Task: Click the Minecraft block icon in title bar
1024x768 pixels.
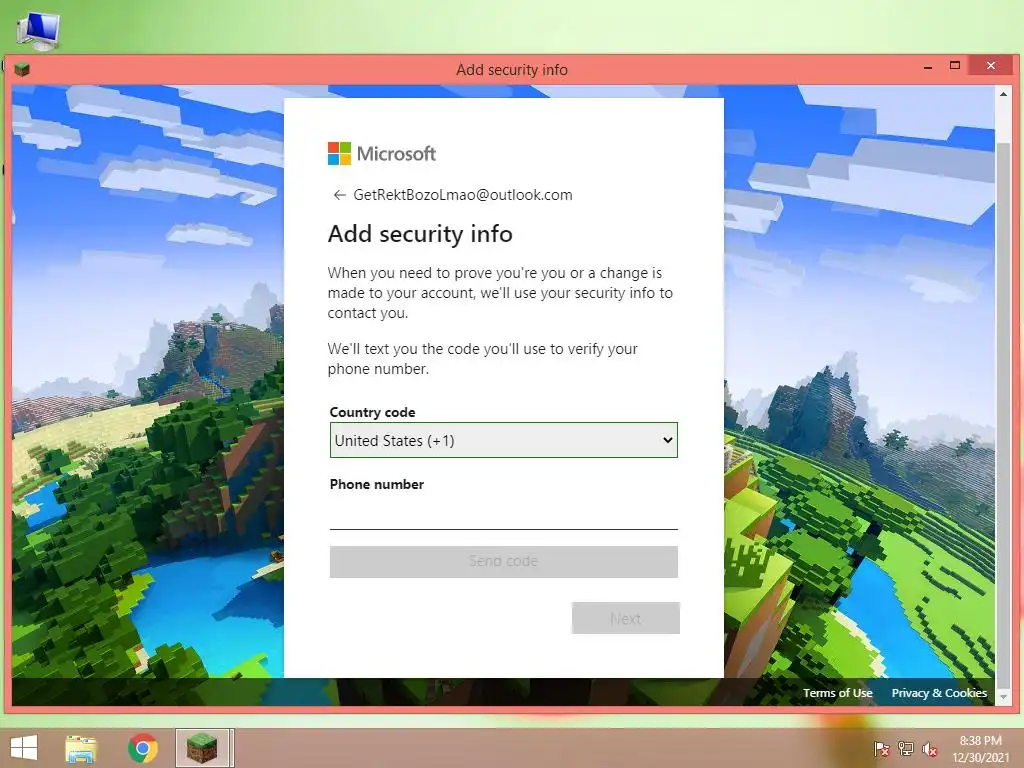Action: pos(22,69)
